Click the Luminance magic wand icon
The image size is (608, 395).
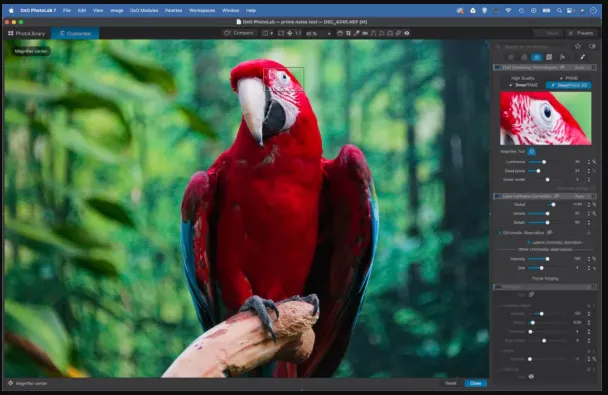[594, 162]
